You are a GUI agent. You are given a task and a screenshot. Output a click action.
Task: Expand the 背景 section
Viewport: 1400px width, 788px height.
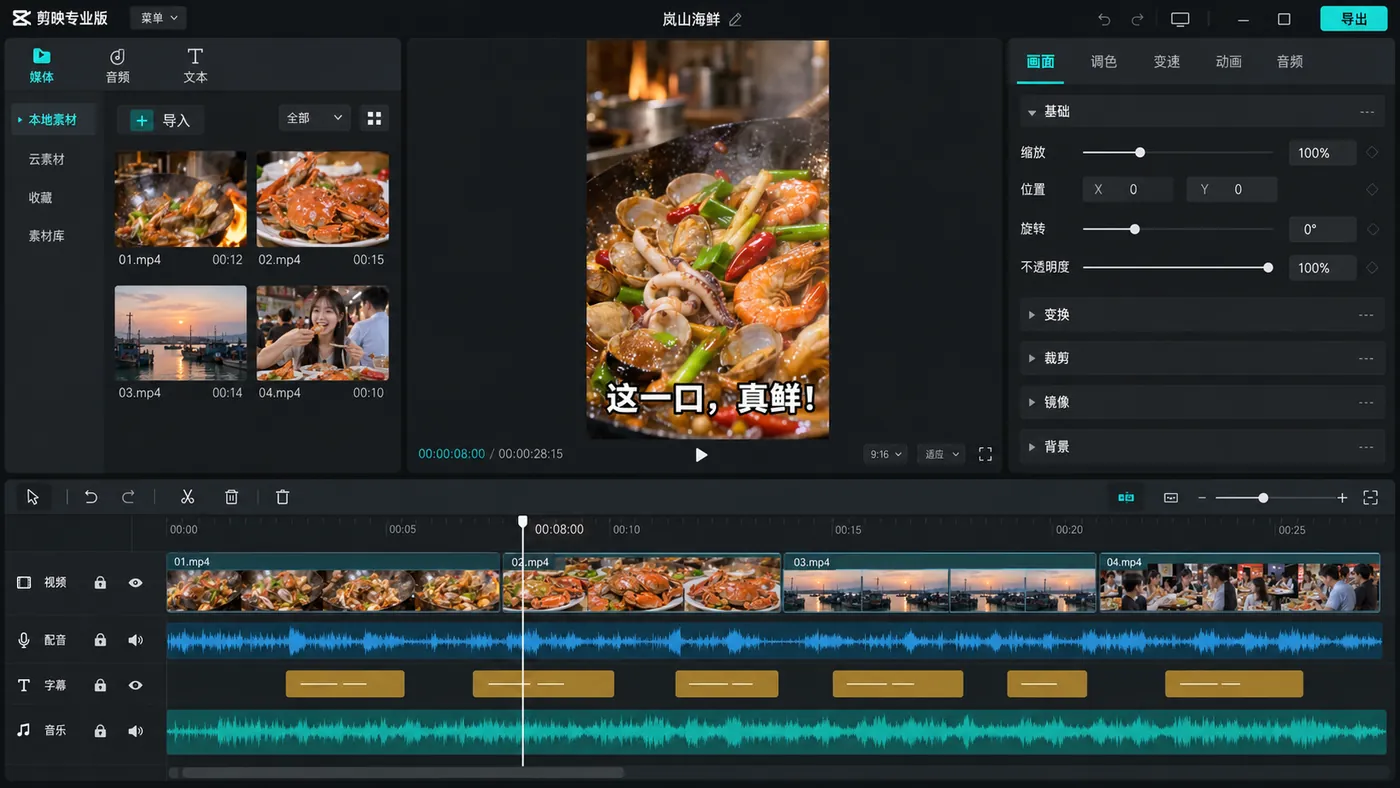pyautogui.click(x=1202, y=446)
